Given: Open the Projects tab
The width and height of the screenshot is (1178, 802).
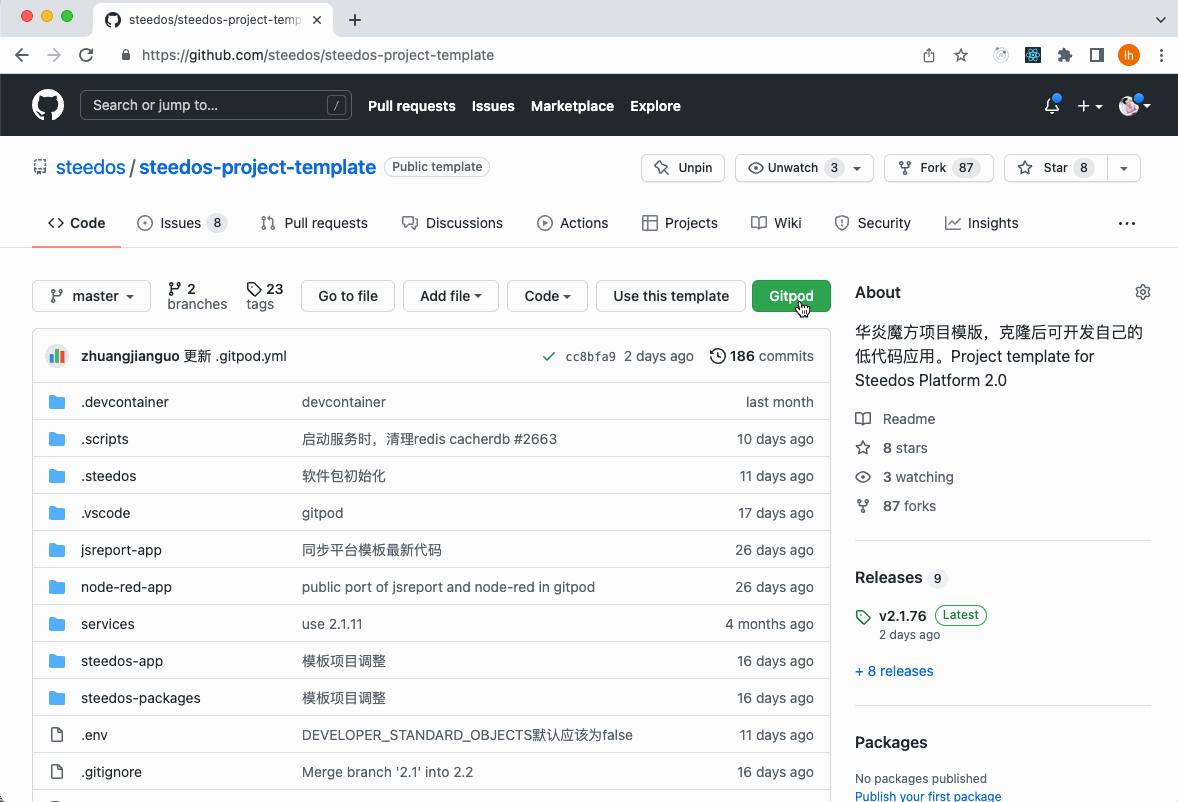Looking at the screenshot, I should click(680, 223).
